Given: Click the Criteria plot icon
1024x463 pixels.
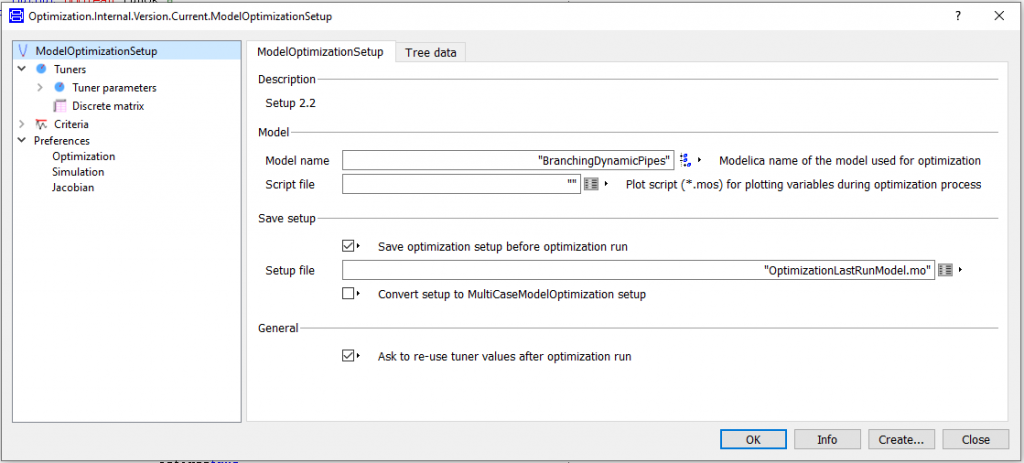Looking at the screenshot, I should click(41, 124).
